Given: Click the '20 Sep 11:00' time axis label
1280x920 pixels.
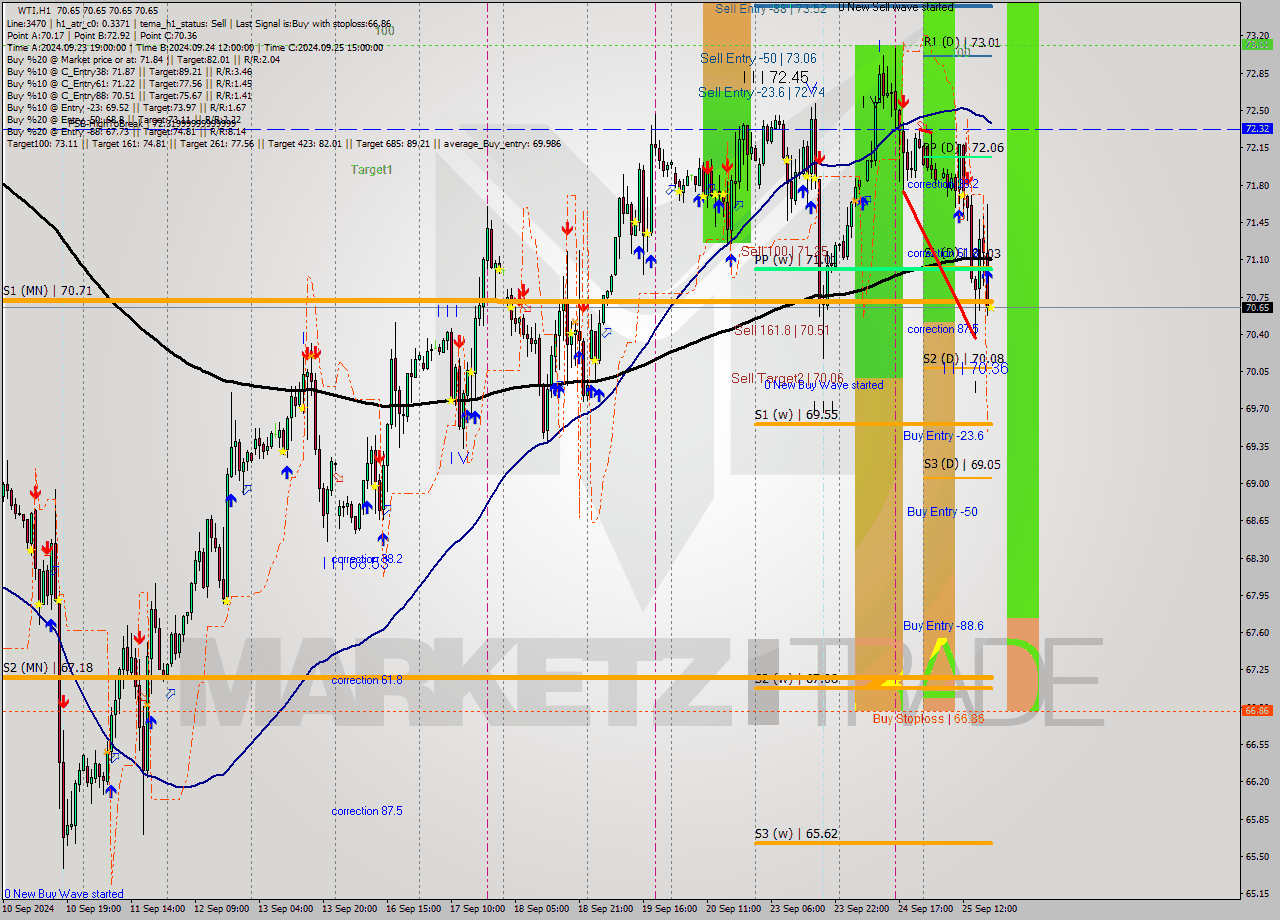Looking at the screenshot, I should coord(735,909).
